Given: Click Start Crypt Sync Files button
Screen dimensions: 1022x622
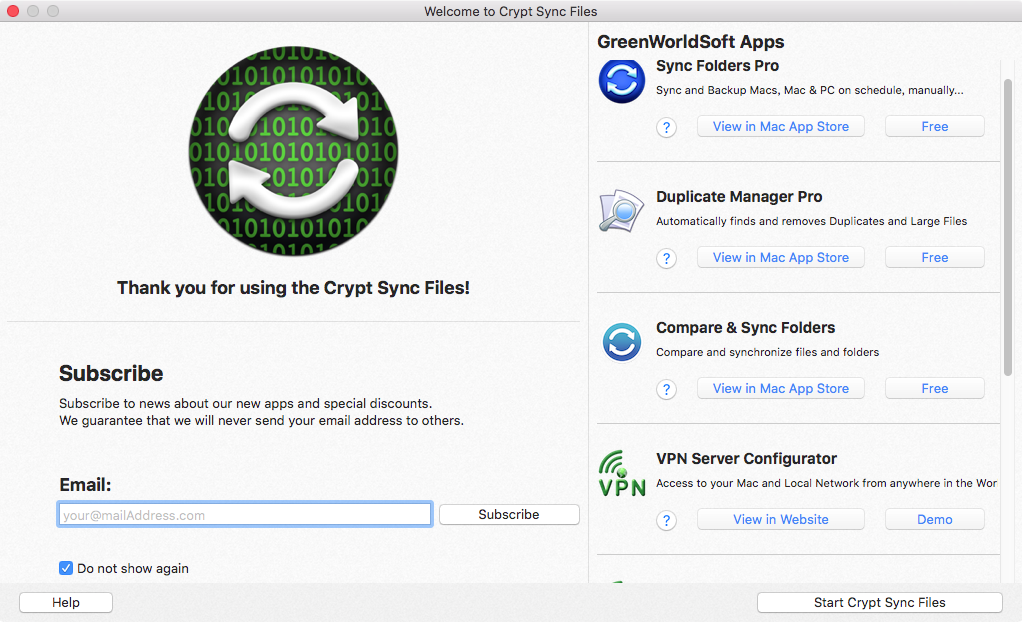Looking at the screenshot, I should (879, 602).
